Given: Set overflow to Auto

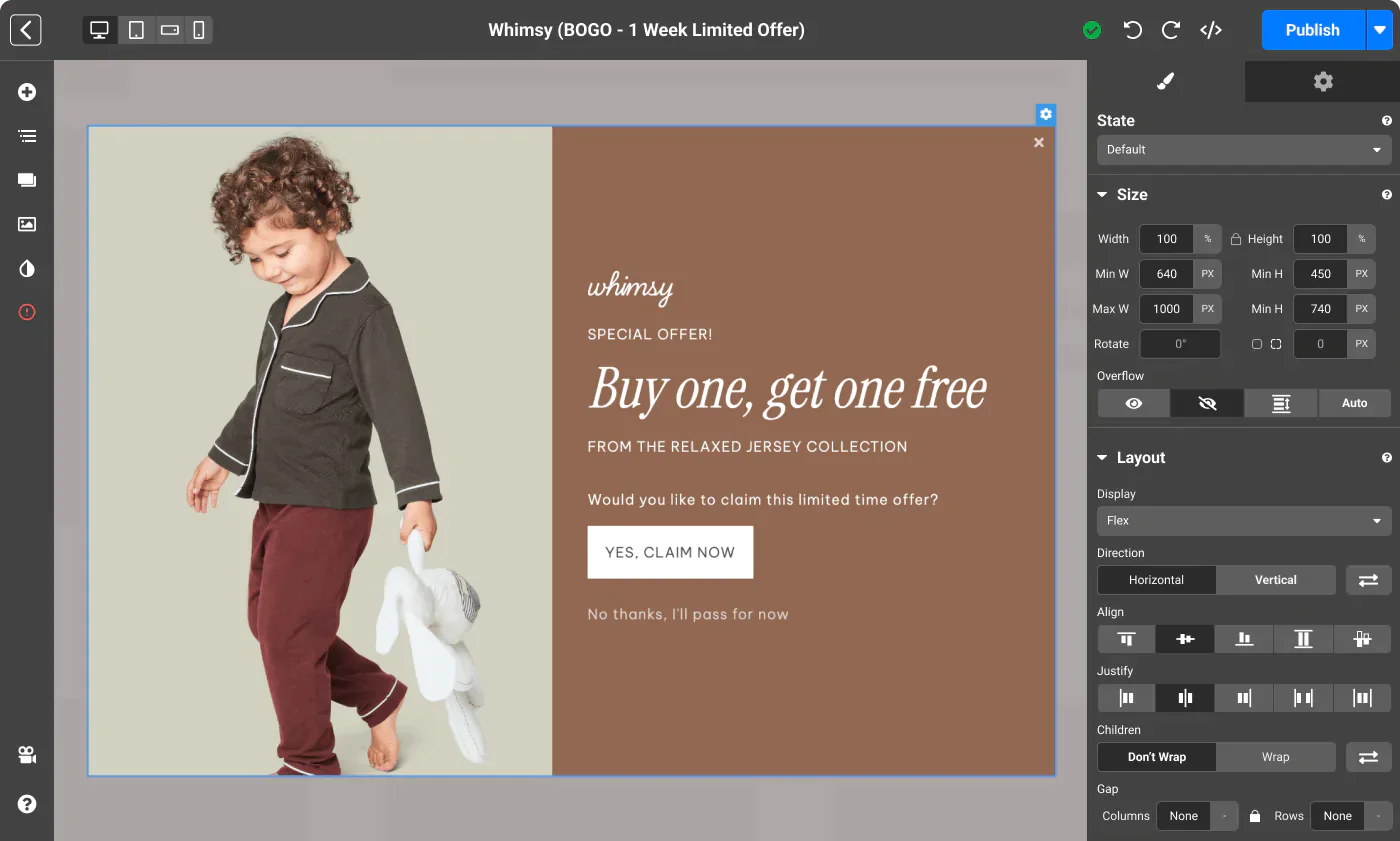Looking at the screenshot, I should tap(1354, 403).
